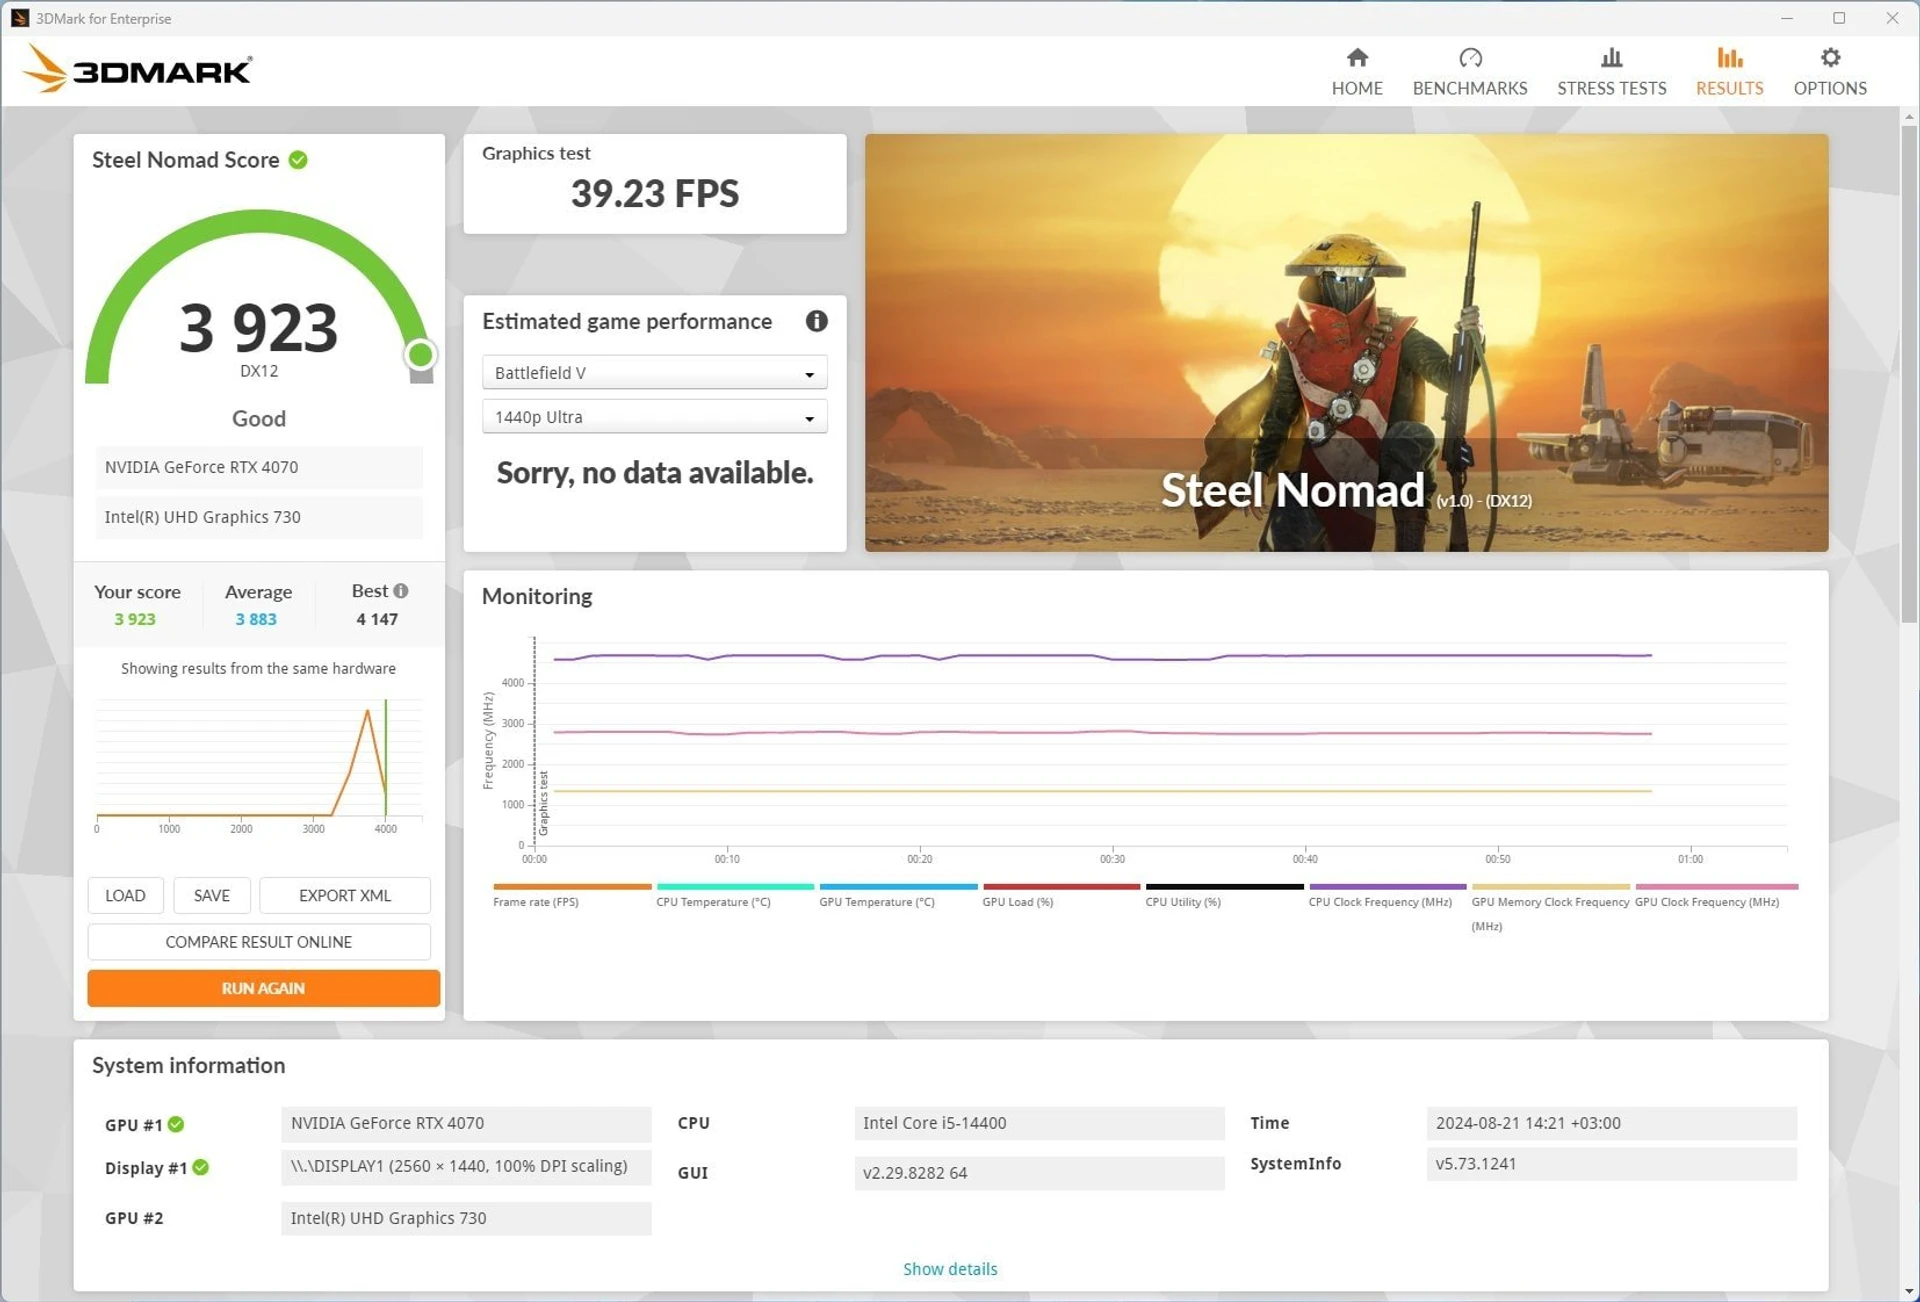The height and width of the screenshot is (1302, 1920).
Task: Click the Time value 2024-08-21 14:21
Action: tap(1611, 1123)
